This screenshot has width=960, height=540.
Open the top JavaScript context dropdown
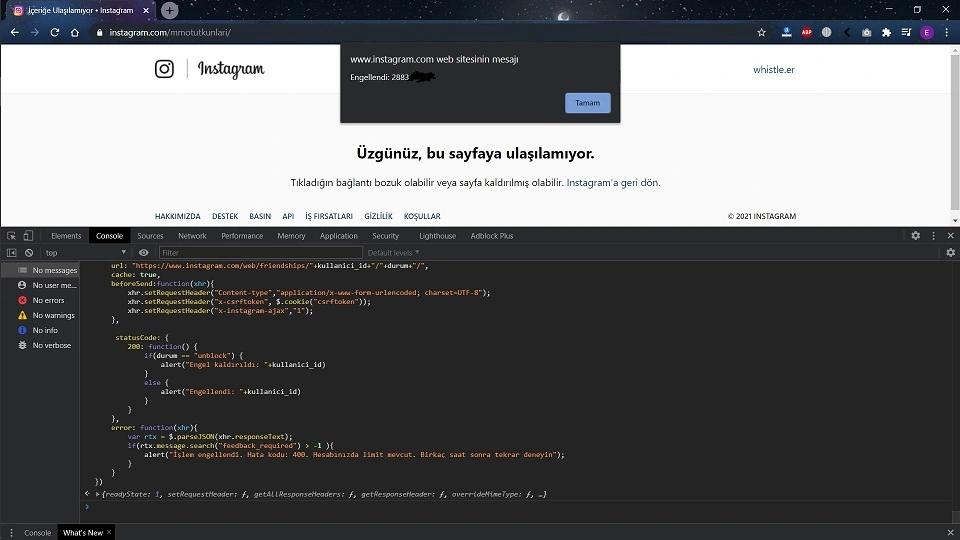click(85, 253)
